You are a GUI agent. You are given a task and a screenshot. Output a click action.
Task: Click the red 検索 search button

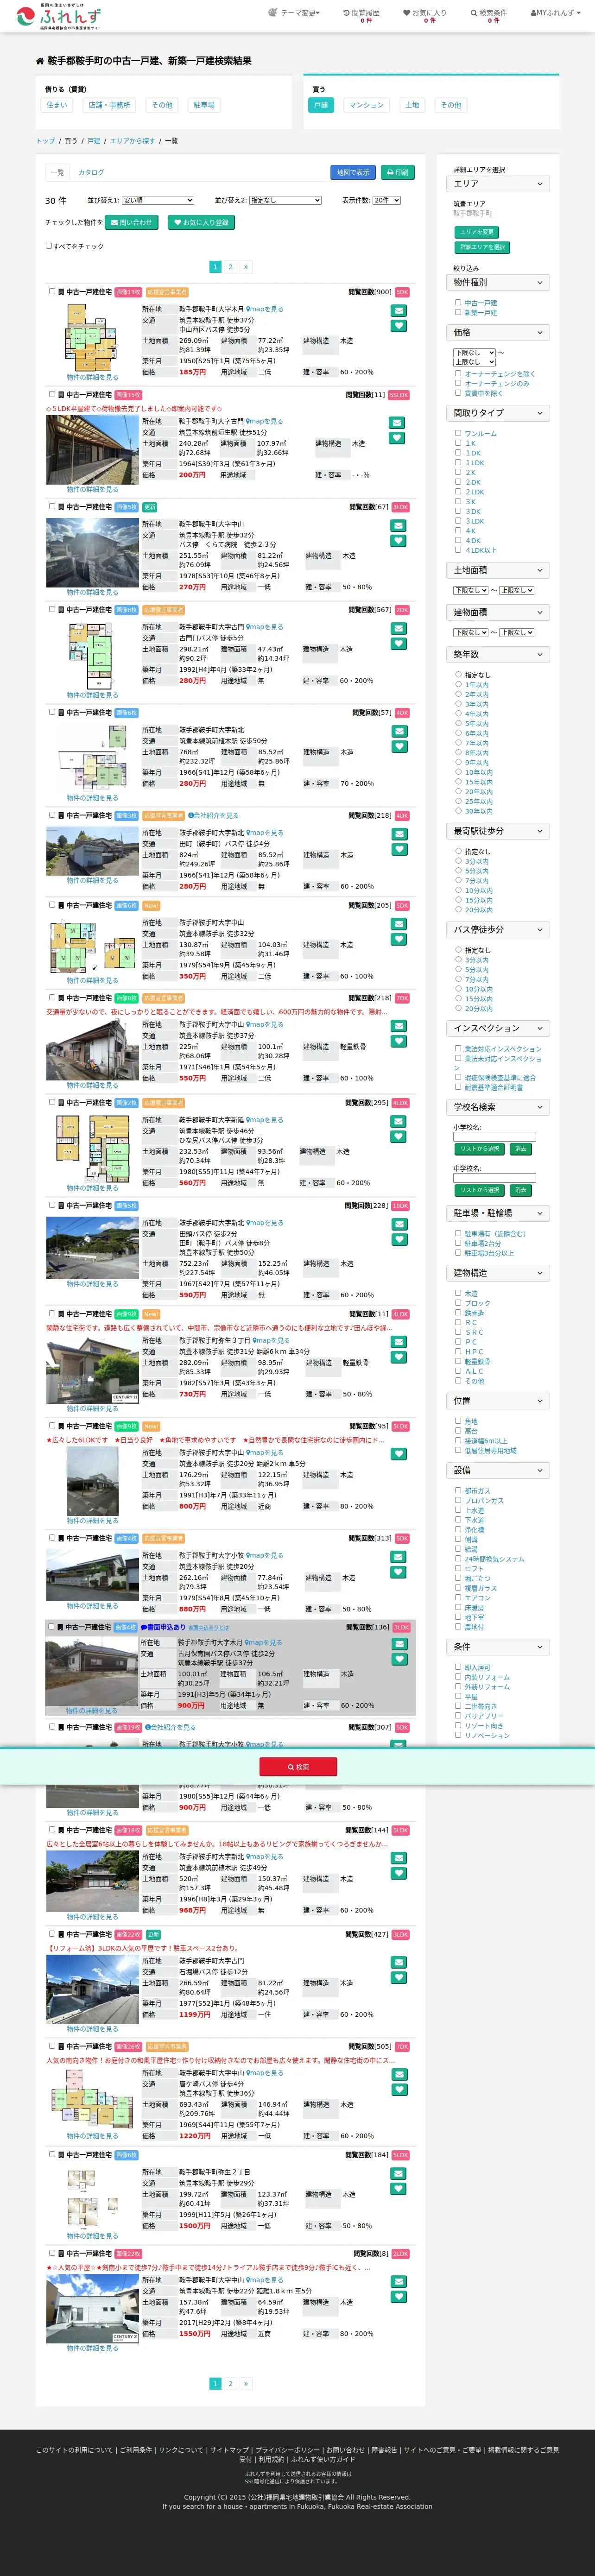coord(298,1767)
